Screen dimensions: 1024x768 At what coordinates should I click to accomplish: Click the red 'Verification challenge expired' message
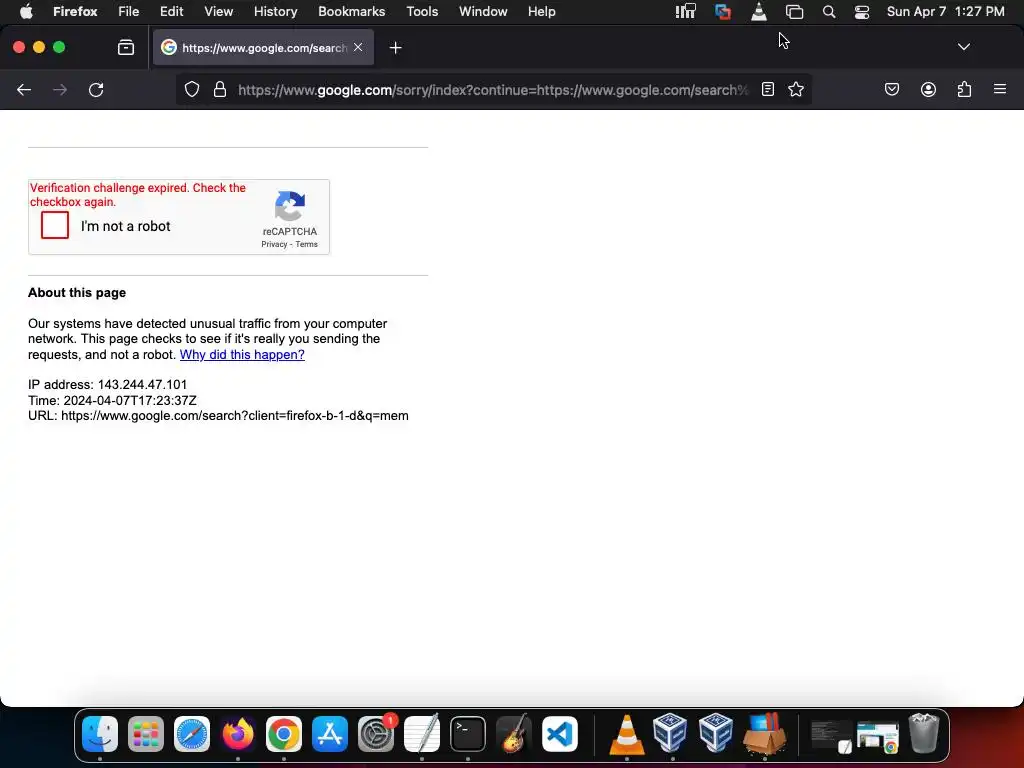point(138,195)
